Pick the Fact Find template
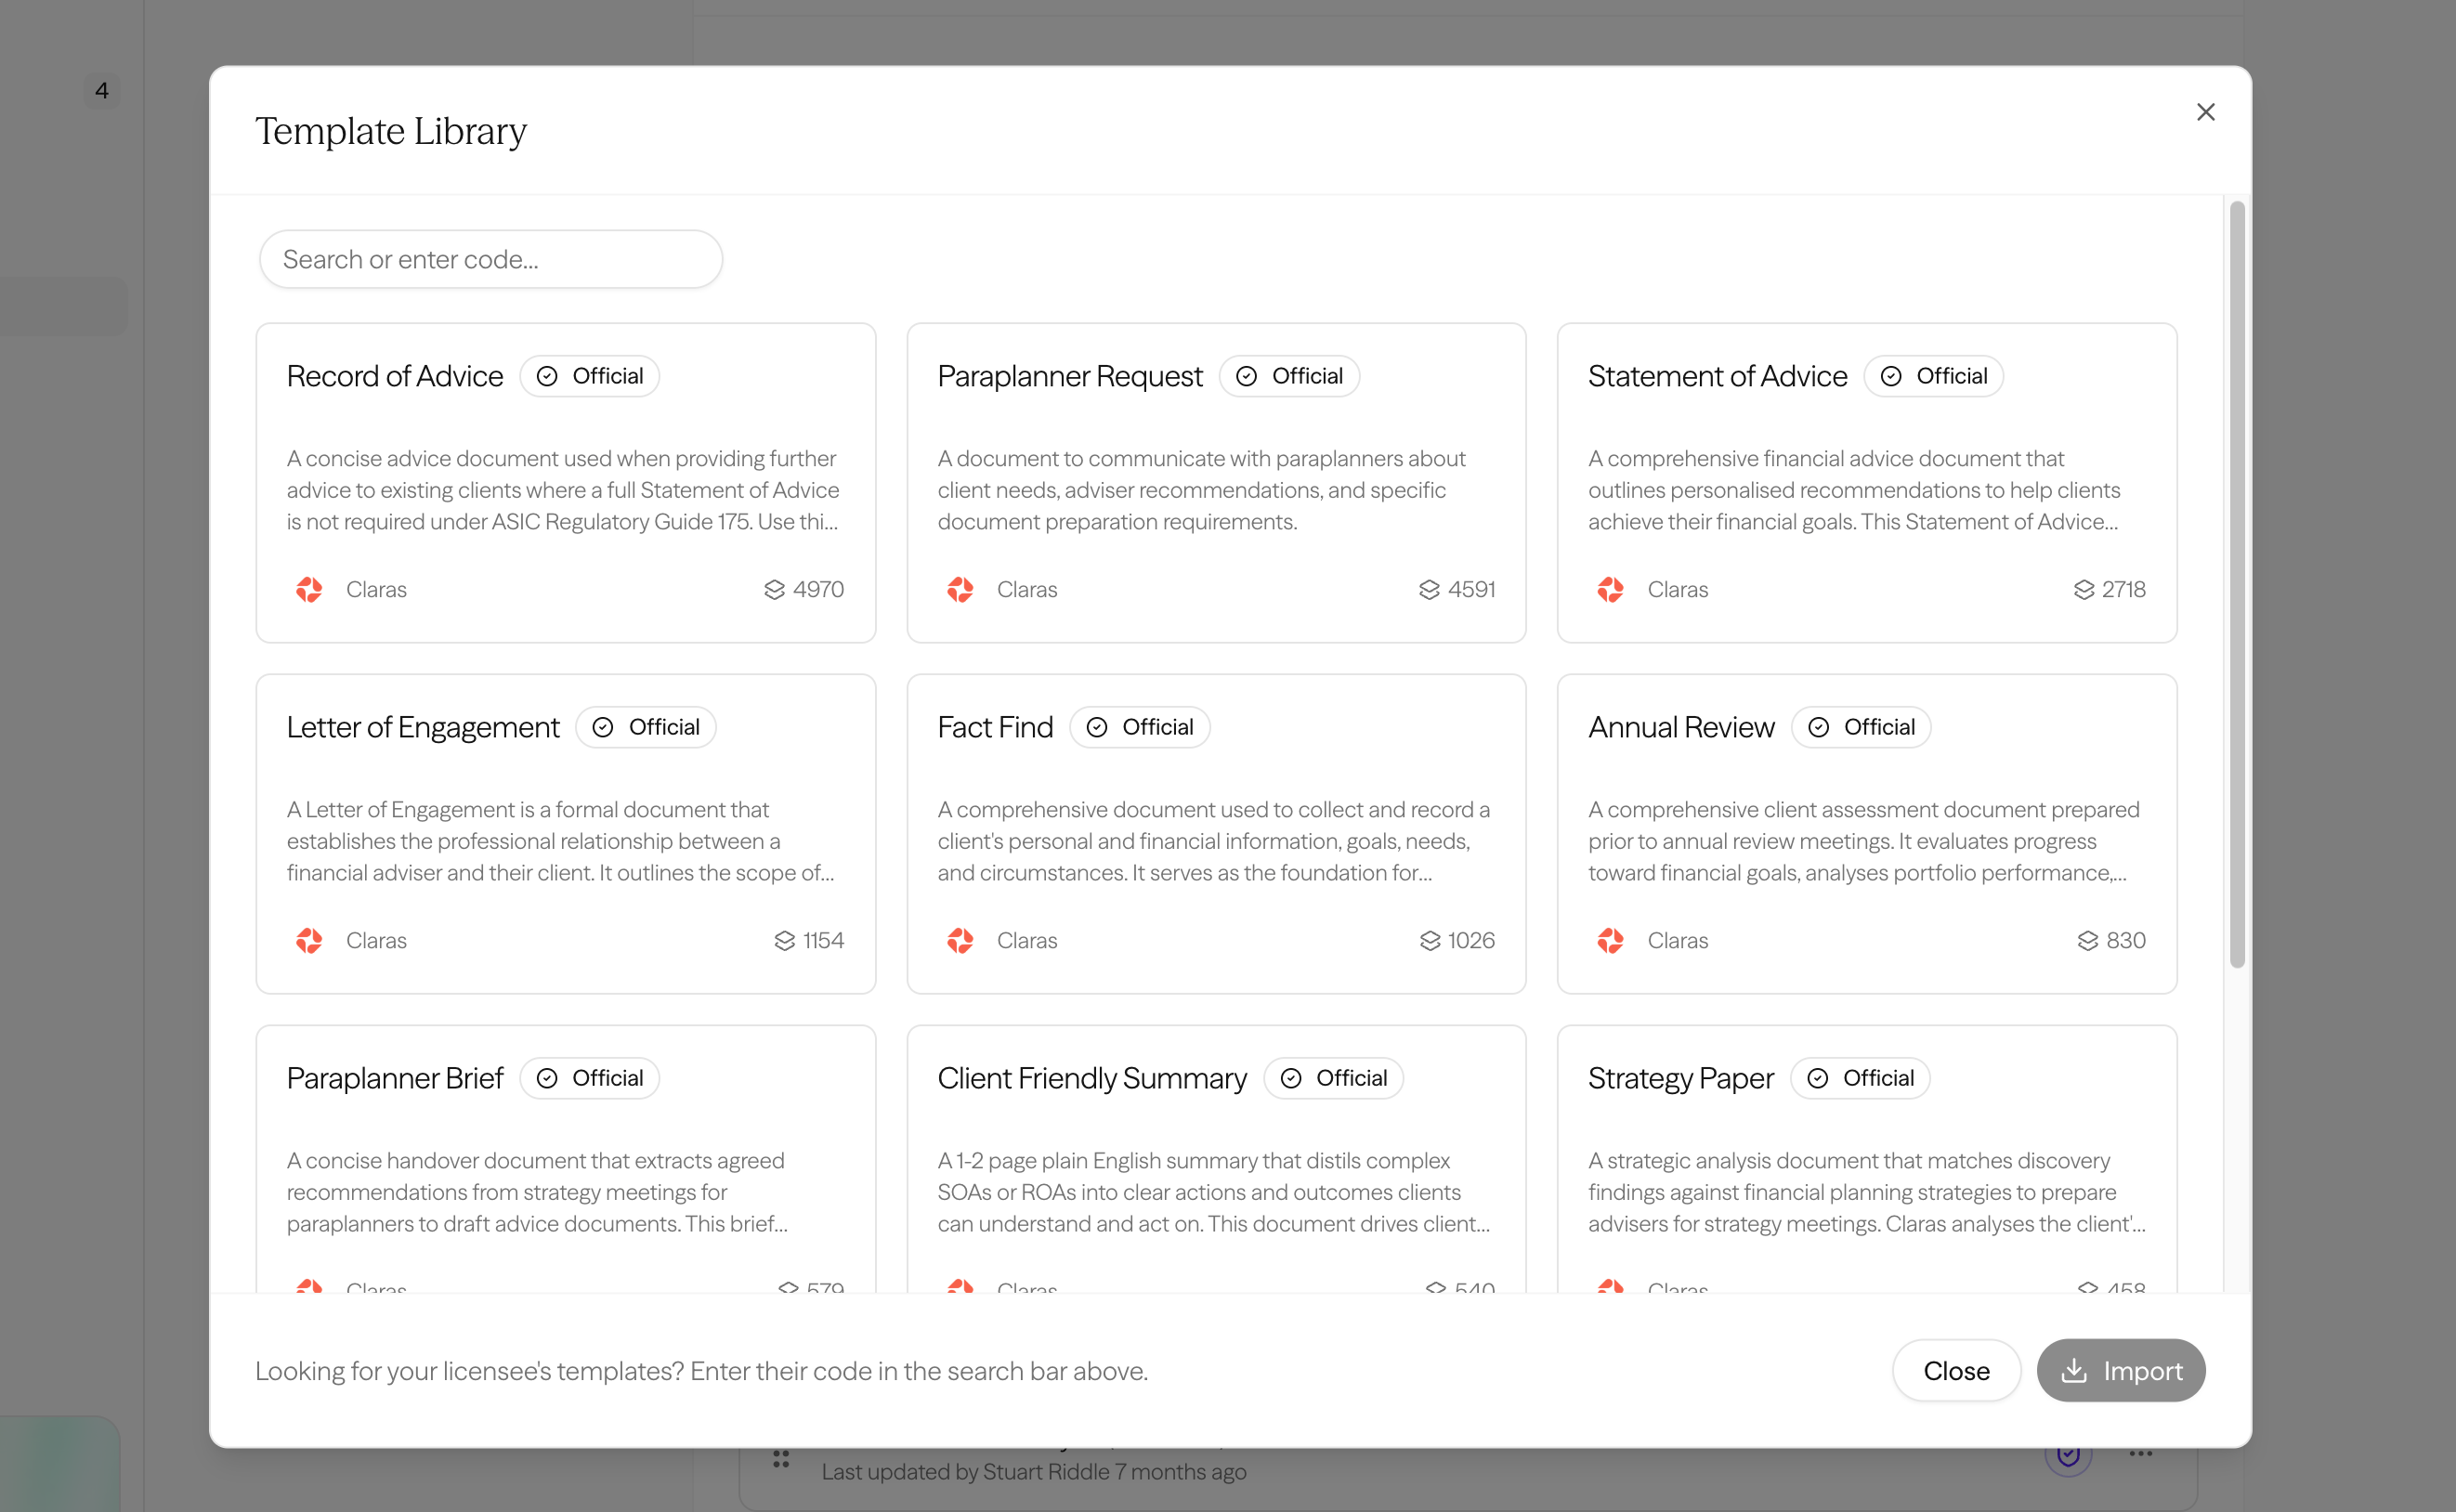The height and width of the screenshot is (1512, 2456). point(1216,834)
